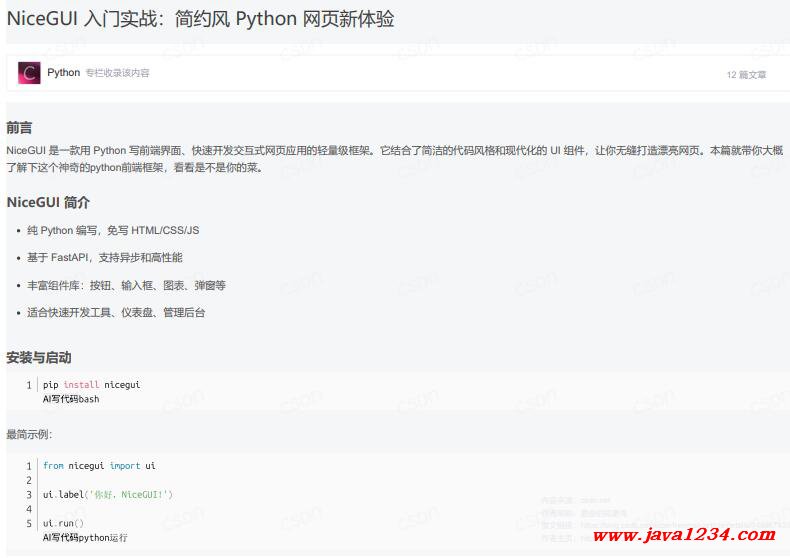Open the Python column link
Viewport: 790px width, 558px height.
63,73
